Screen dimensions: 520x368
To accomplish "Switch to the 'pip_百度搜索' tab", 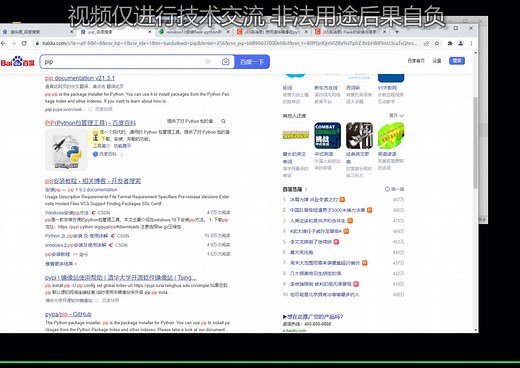I will [115, 32].
